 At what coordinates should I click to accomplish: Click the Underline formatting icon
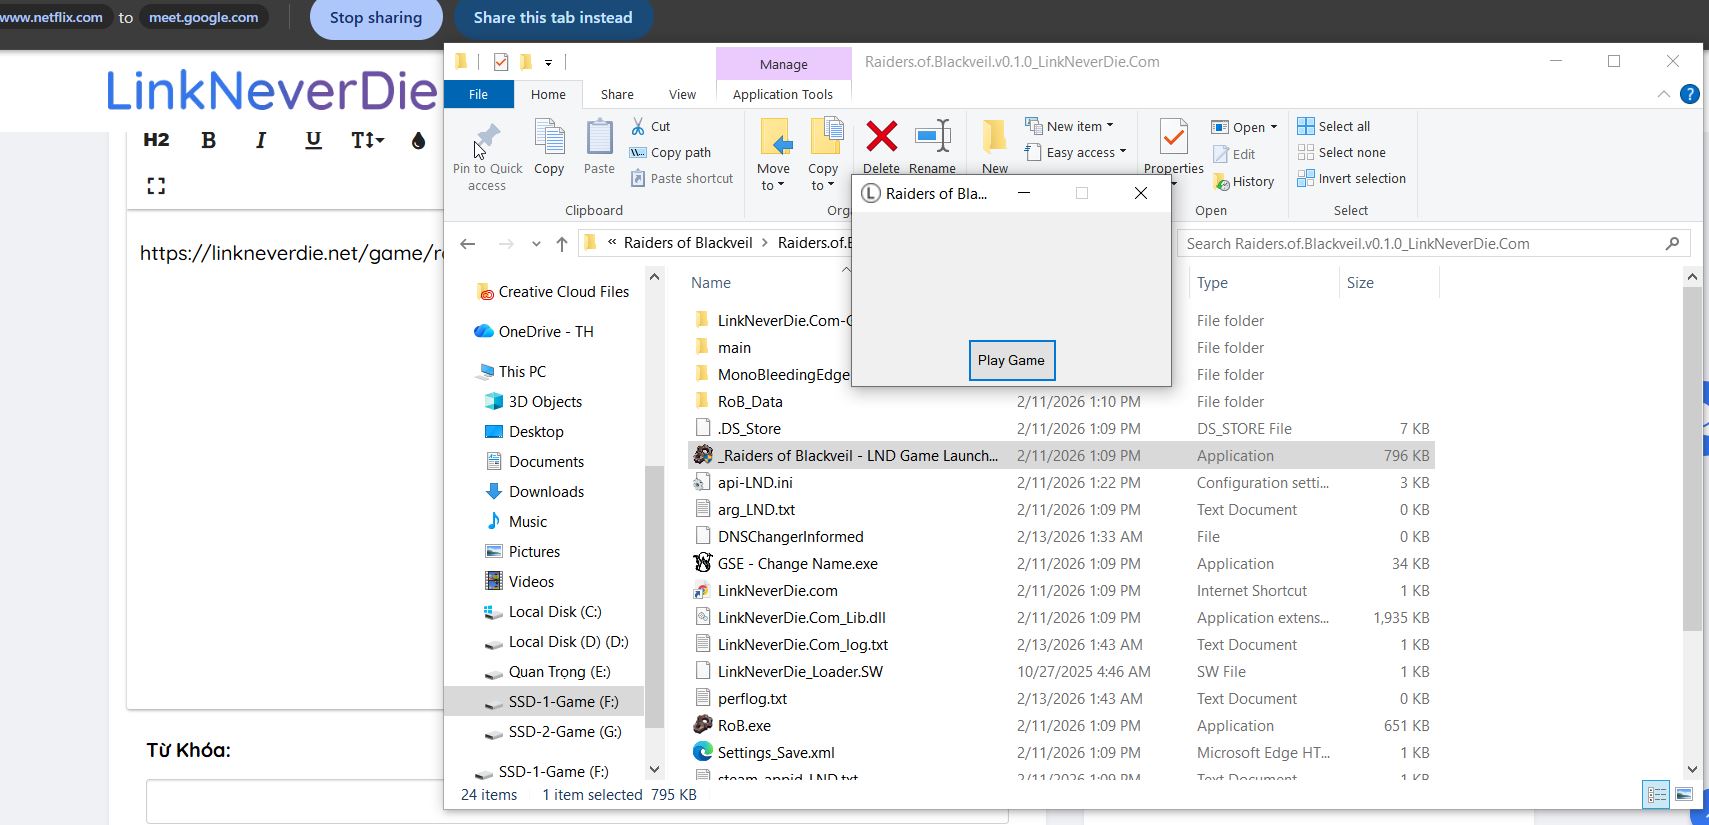[x=313, y=140]
